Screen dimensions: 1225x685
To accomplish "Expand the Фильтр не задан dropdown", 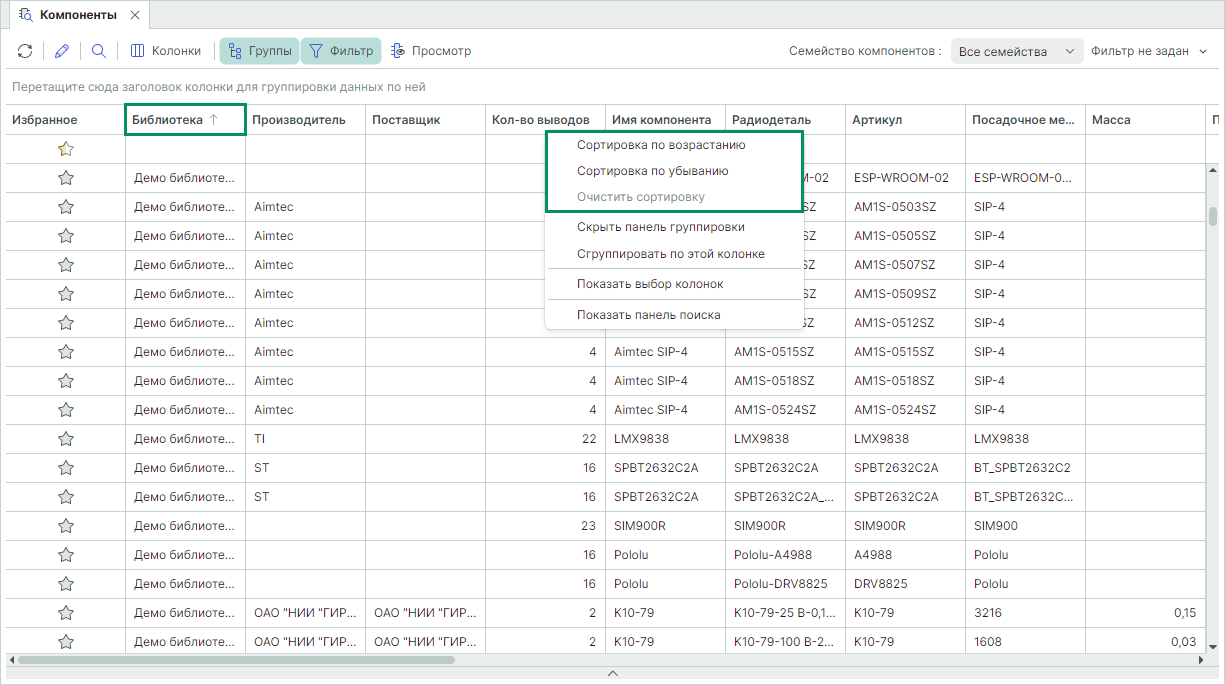I will pyautogui.click(x=1149, y=51).
